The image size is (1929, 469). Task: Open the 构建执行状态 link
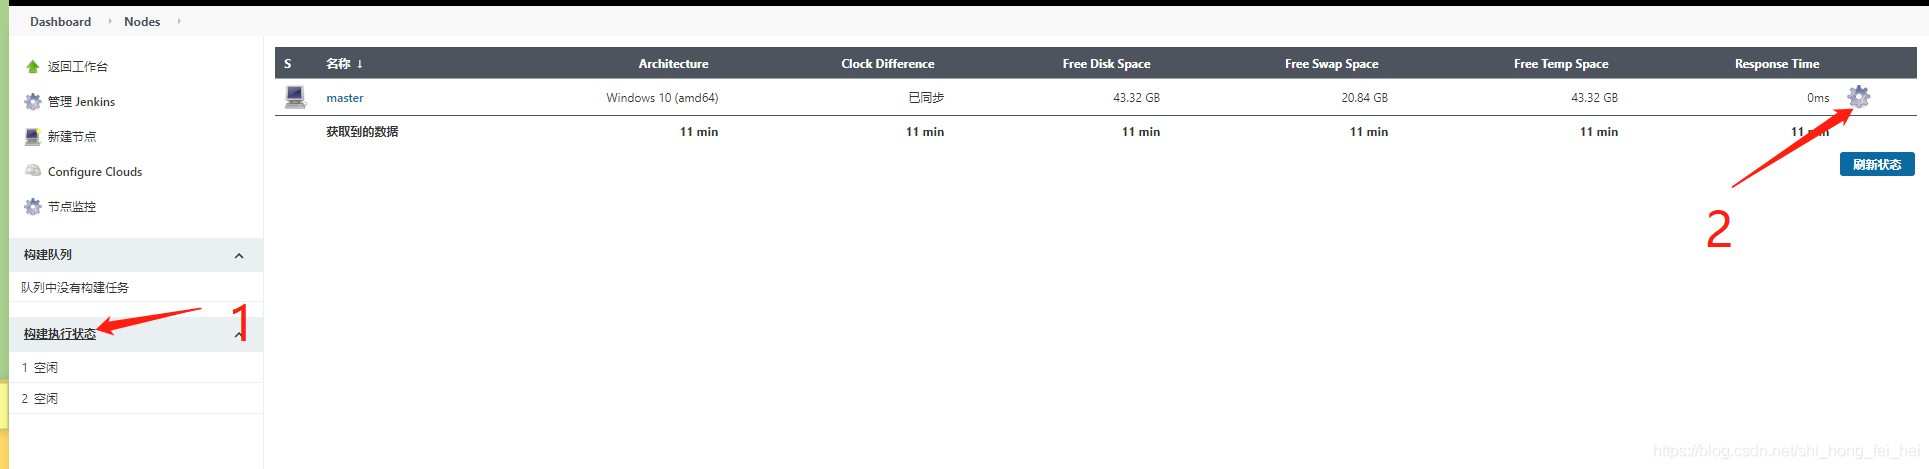pos(60,334)
